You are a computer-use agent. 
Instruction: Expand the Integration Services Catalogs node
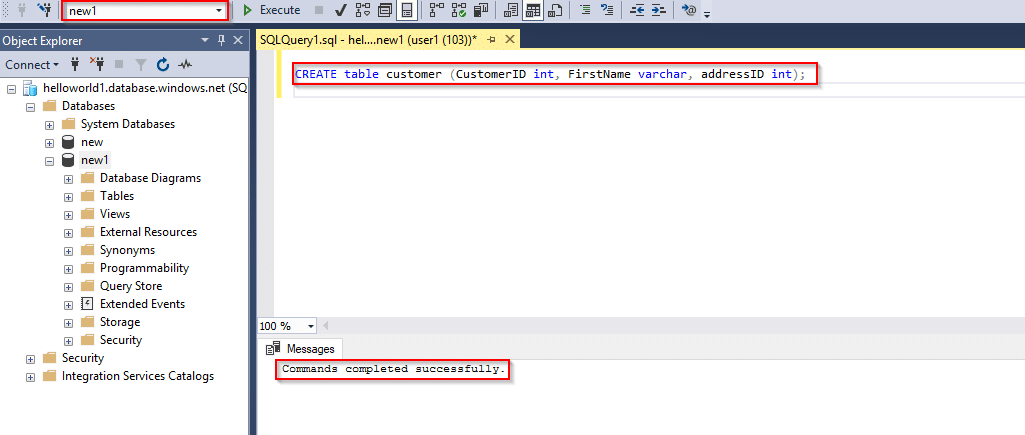click(x=30, y=377)
